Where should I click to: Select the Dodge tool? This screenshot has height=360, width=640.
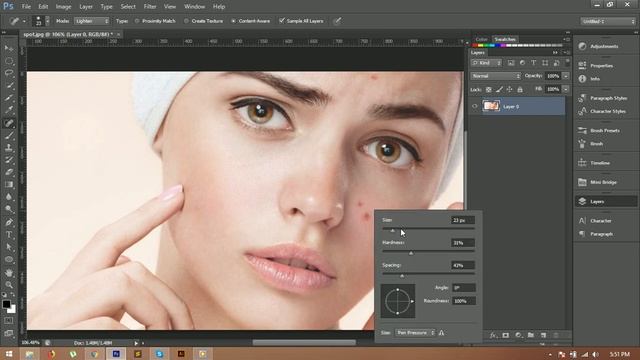point(9,209)
